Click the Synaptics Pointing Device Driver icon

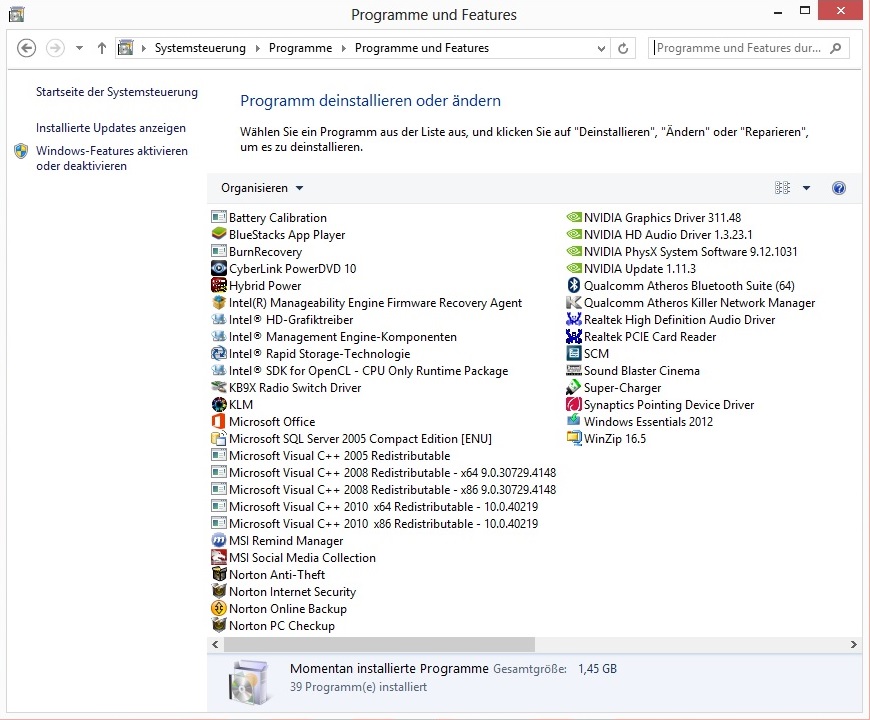click(x=574, y=404)
